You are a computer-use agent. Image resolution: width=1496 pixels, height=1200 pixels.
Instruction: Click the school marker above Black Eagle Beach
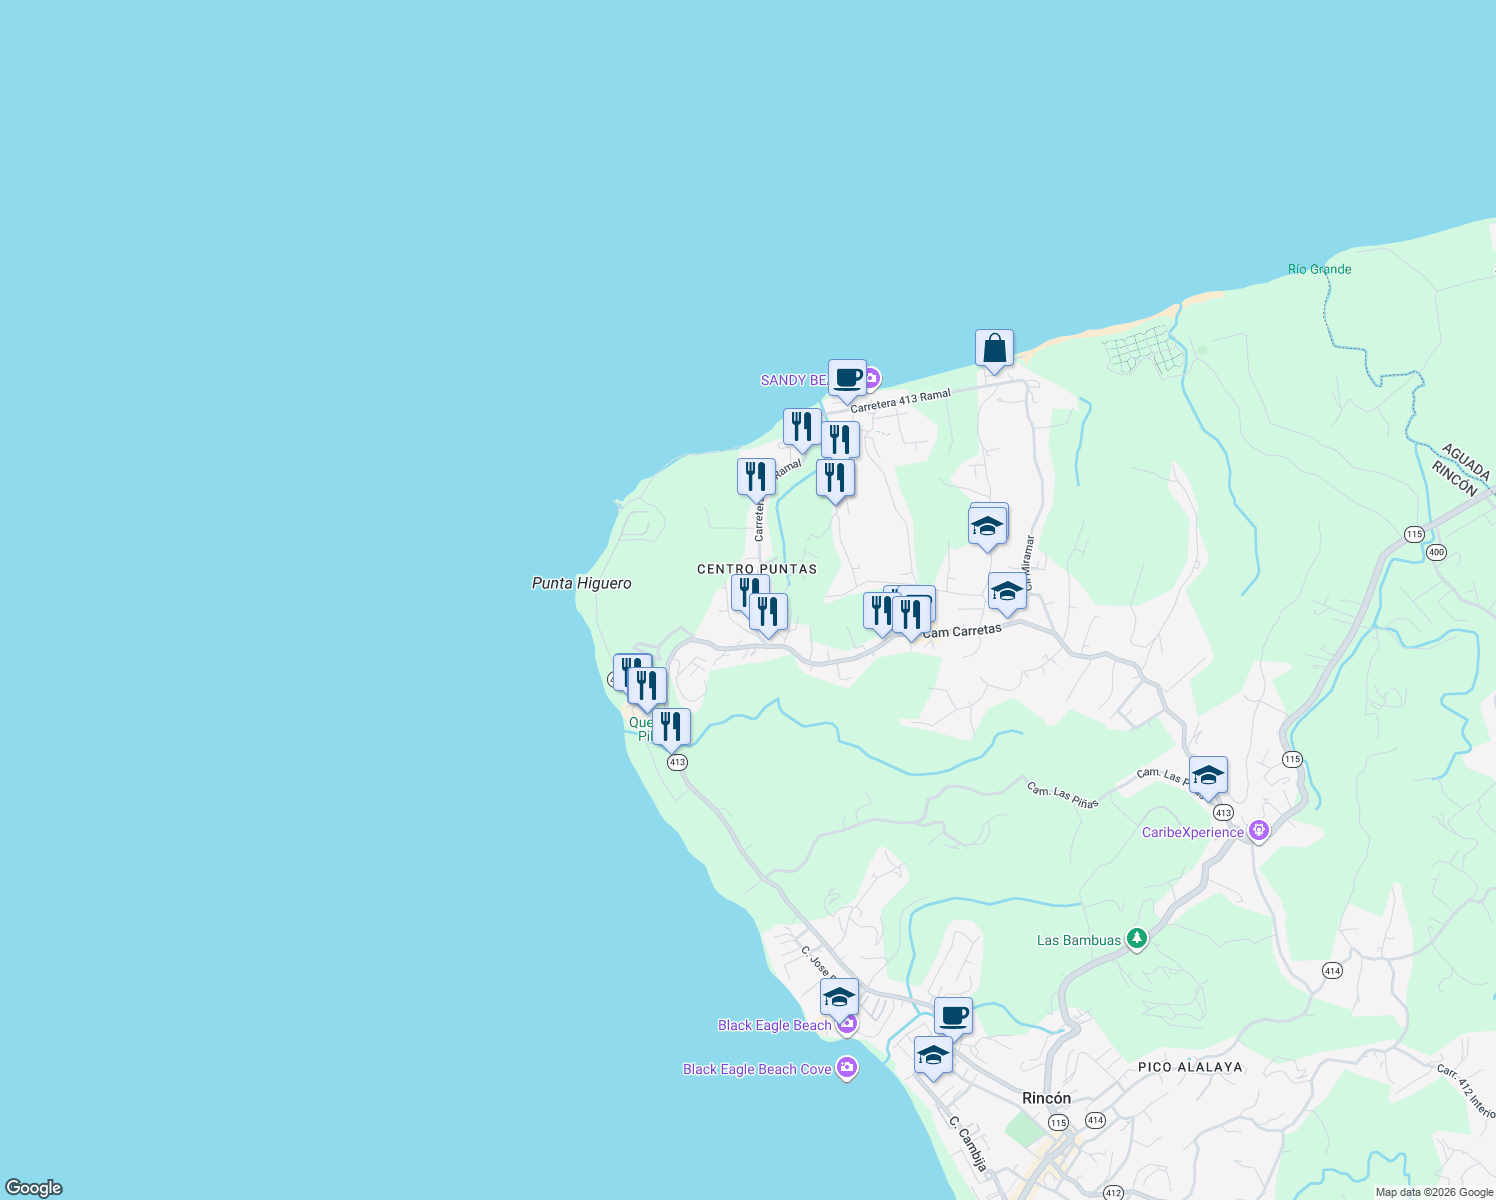pos(839,996)
